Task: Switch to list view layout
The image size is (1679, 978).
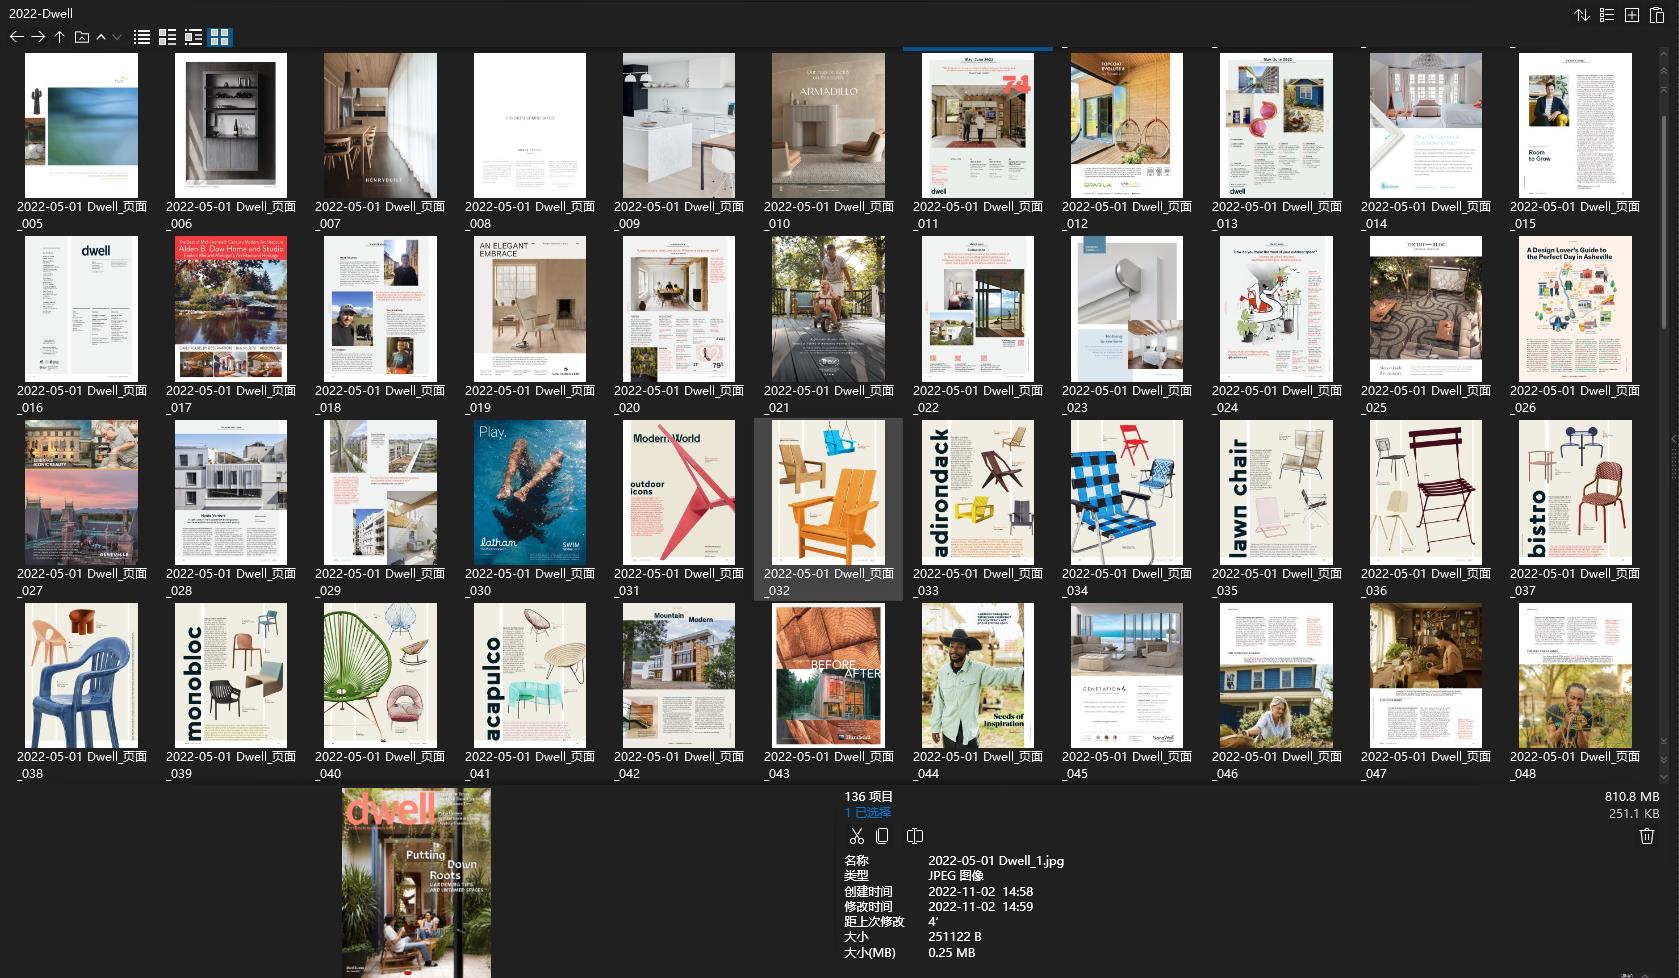Action: click(142, 37)
